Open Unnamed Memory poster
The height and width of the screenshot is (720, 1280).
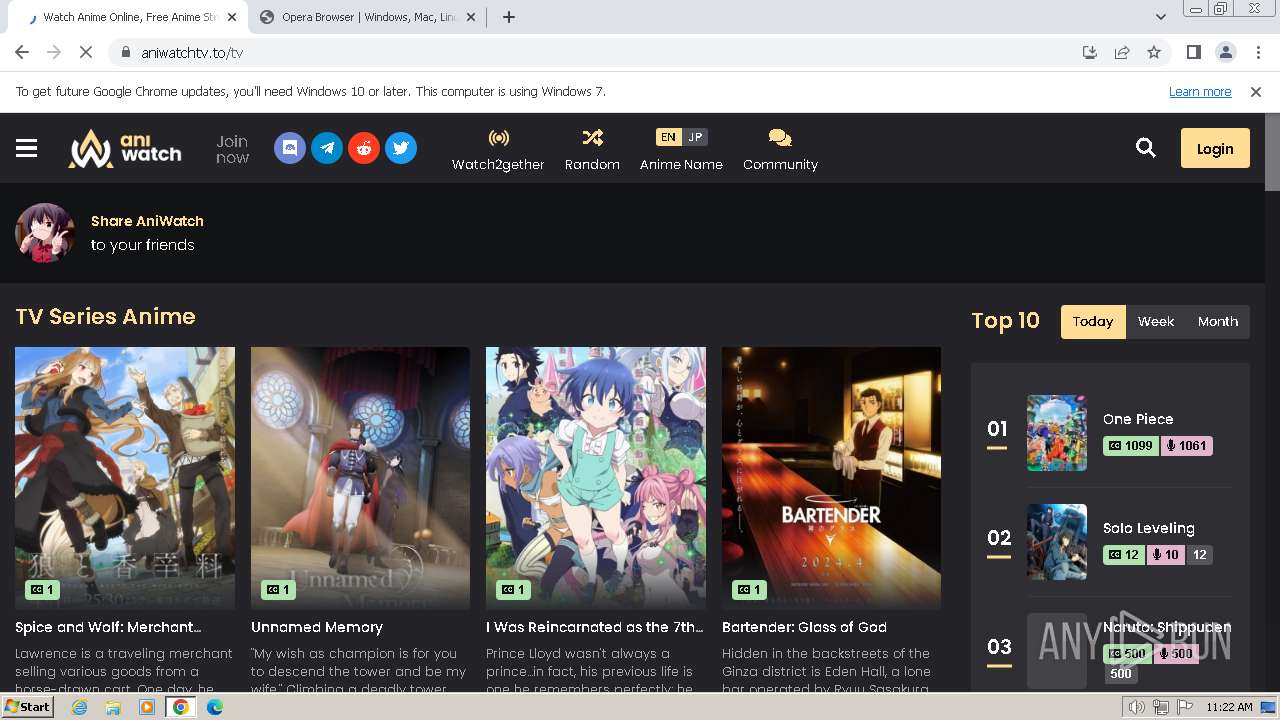360,478
